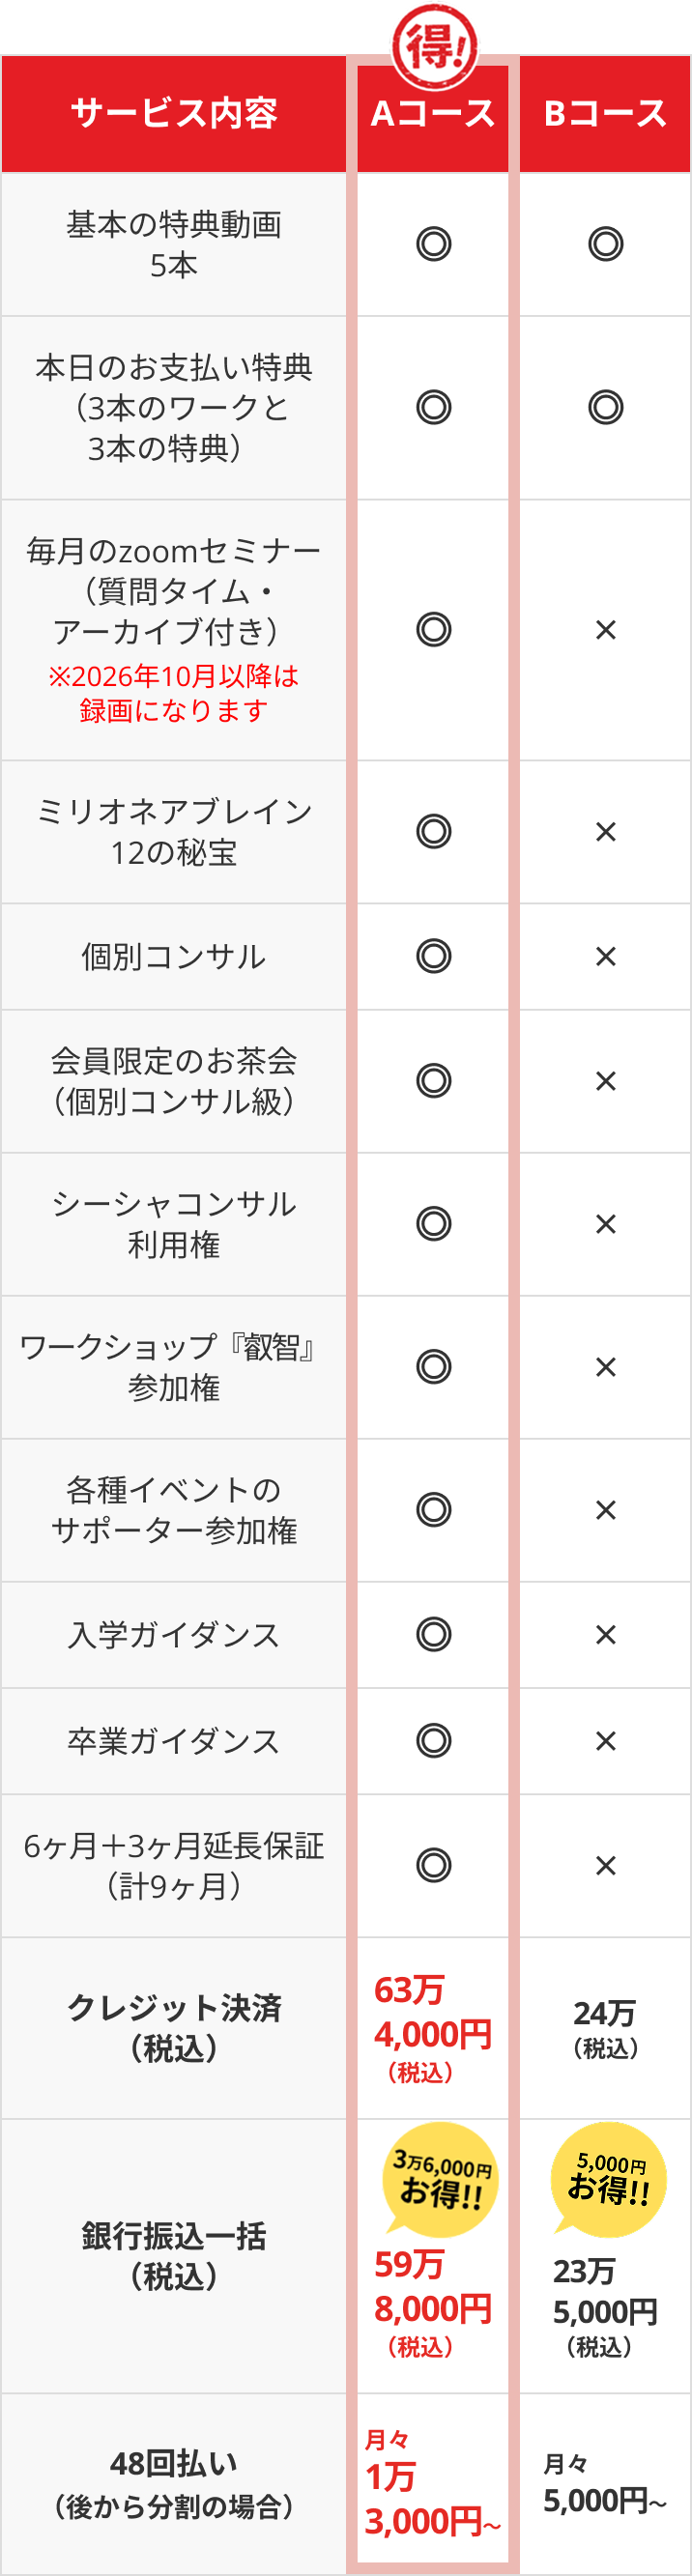
Task: Click the yellow 5,000円お得!! badge
Action: click(609, 2178)
